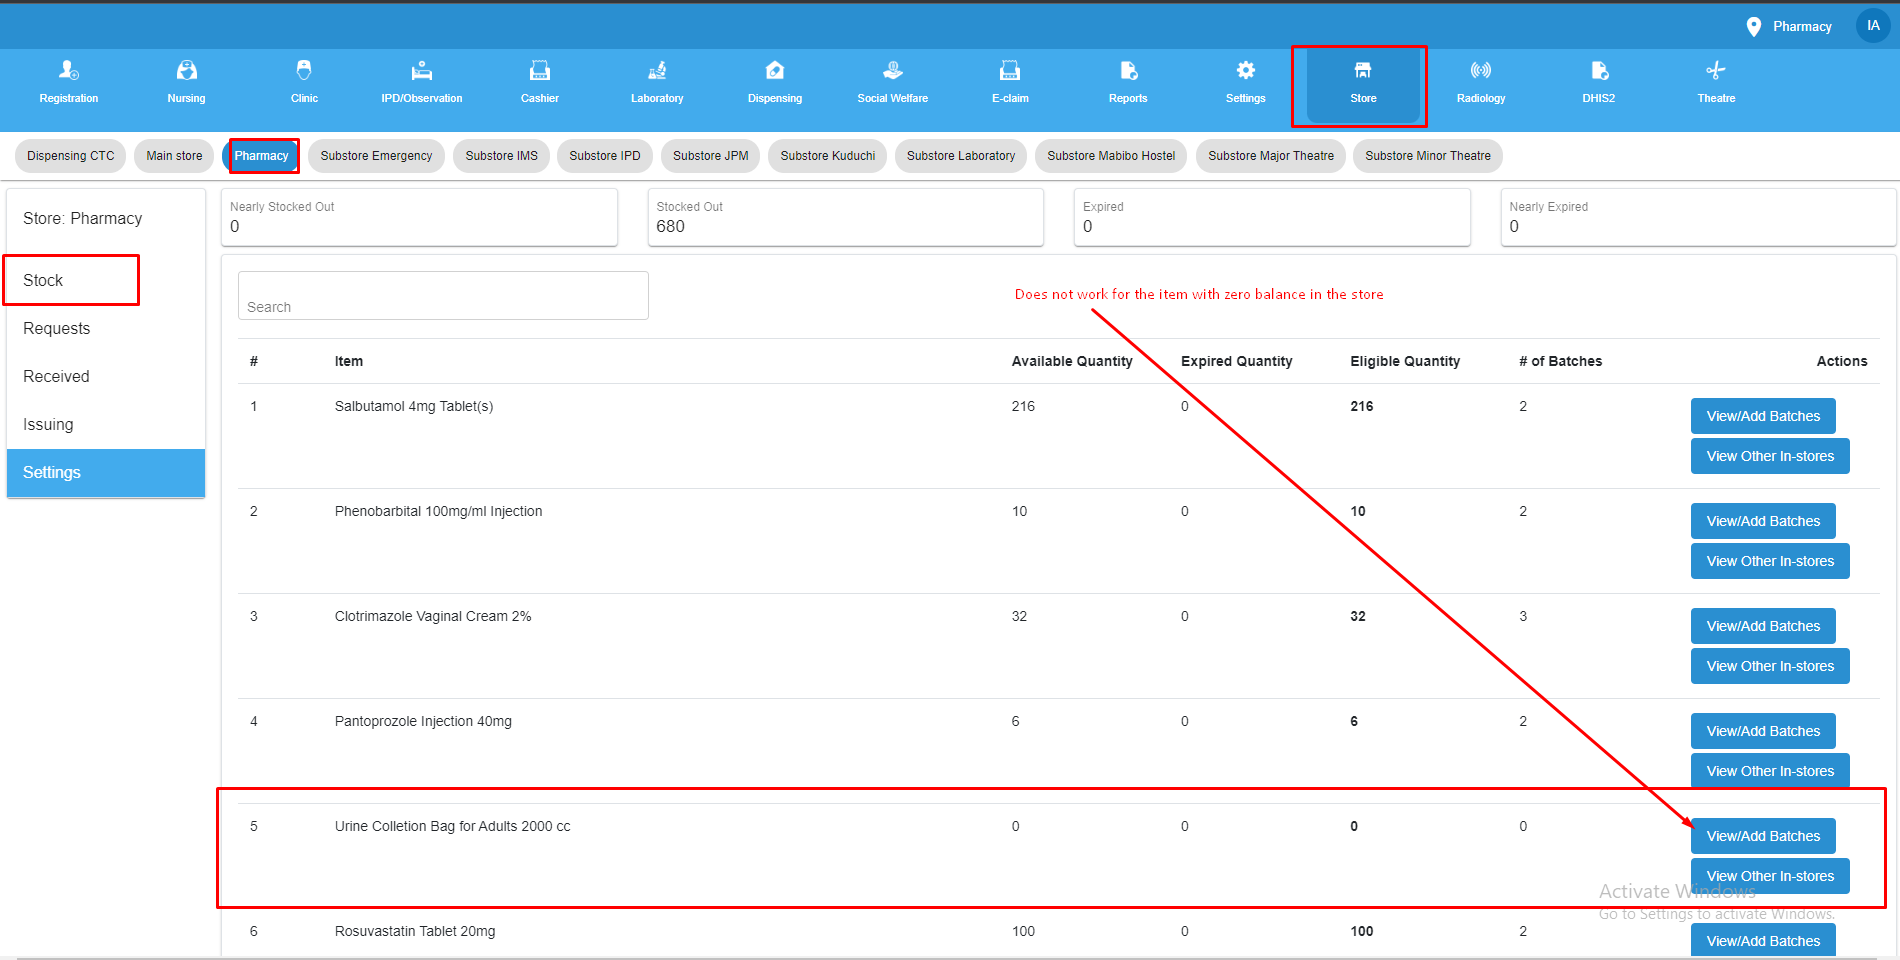Click the Pharmacy location pin icon
Image resolution: width=1900 pixels, height=960 pixels.
1753,26
